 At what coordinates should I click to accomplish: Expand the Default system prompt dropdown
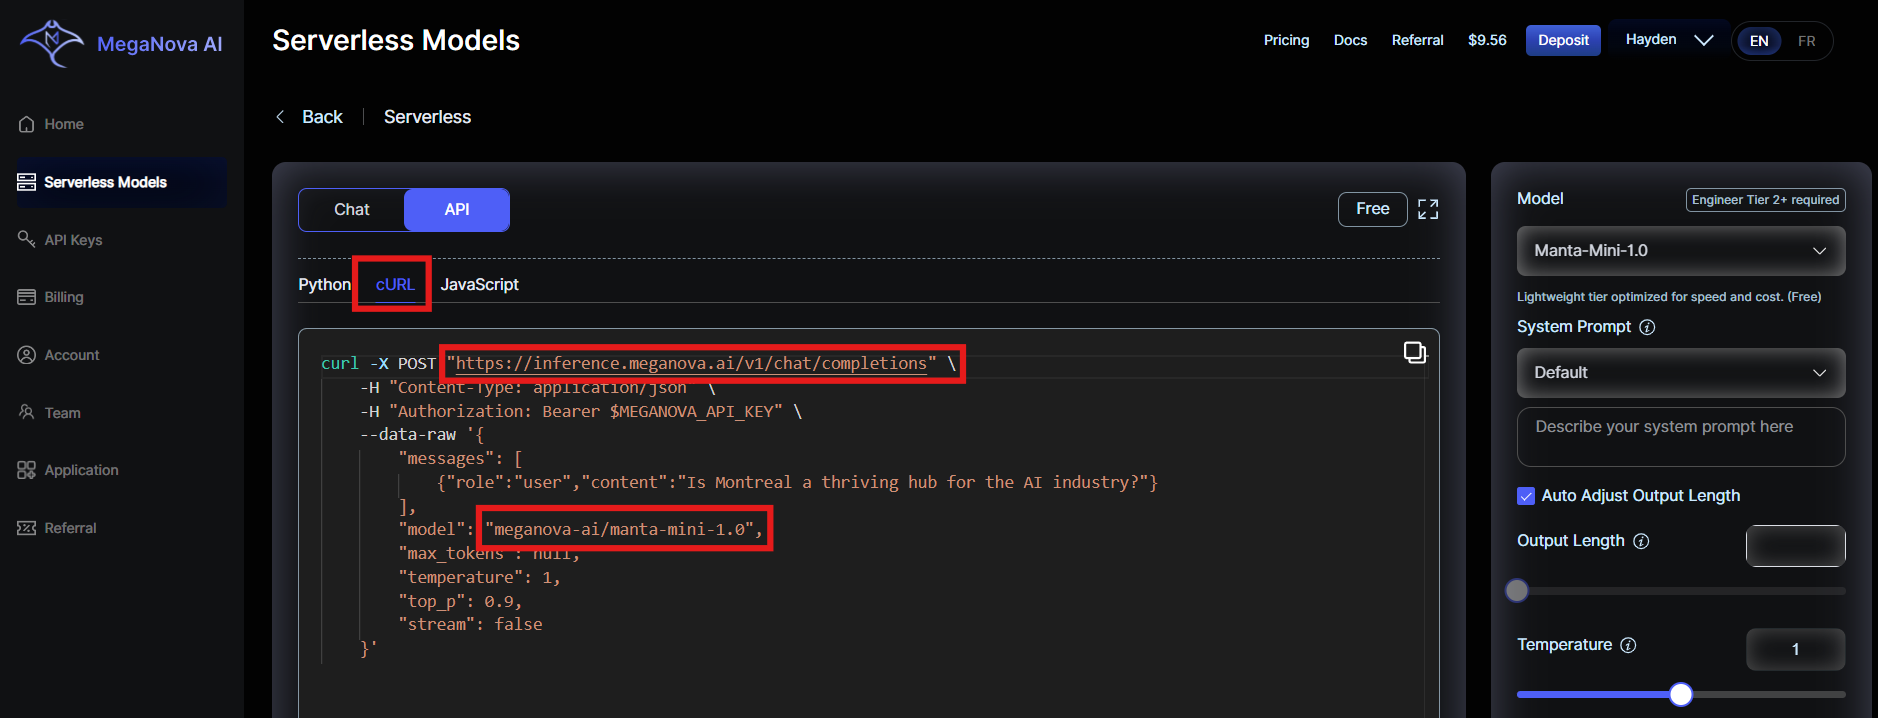[x=1680, y=373]
